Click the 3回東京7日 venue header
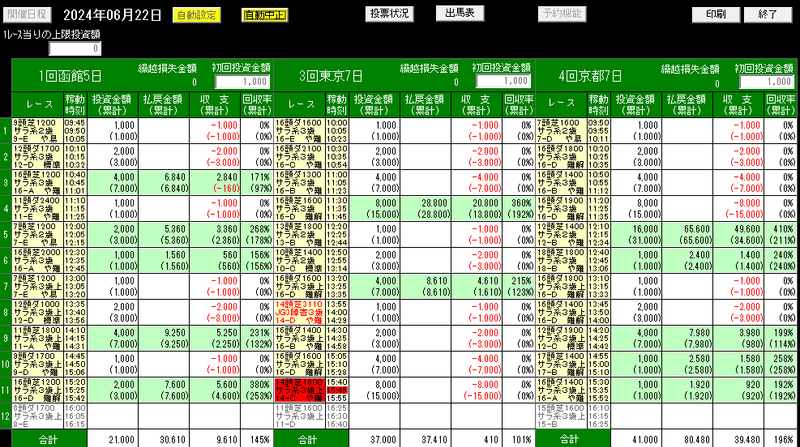 (x=331, y=76)
